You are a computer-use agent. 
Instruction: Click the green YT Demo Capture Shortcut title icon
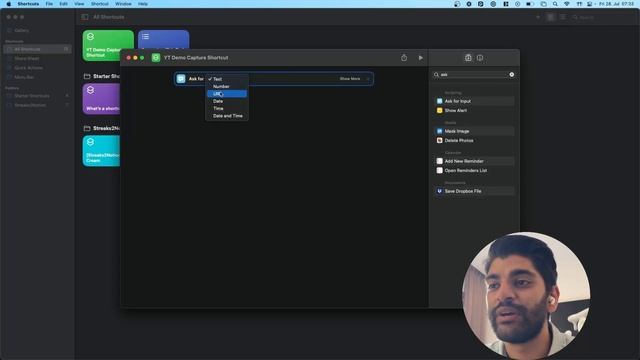click(x=156, y=58)
